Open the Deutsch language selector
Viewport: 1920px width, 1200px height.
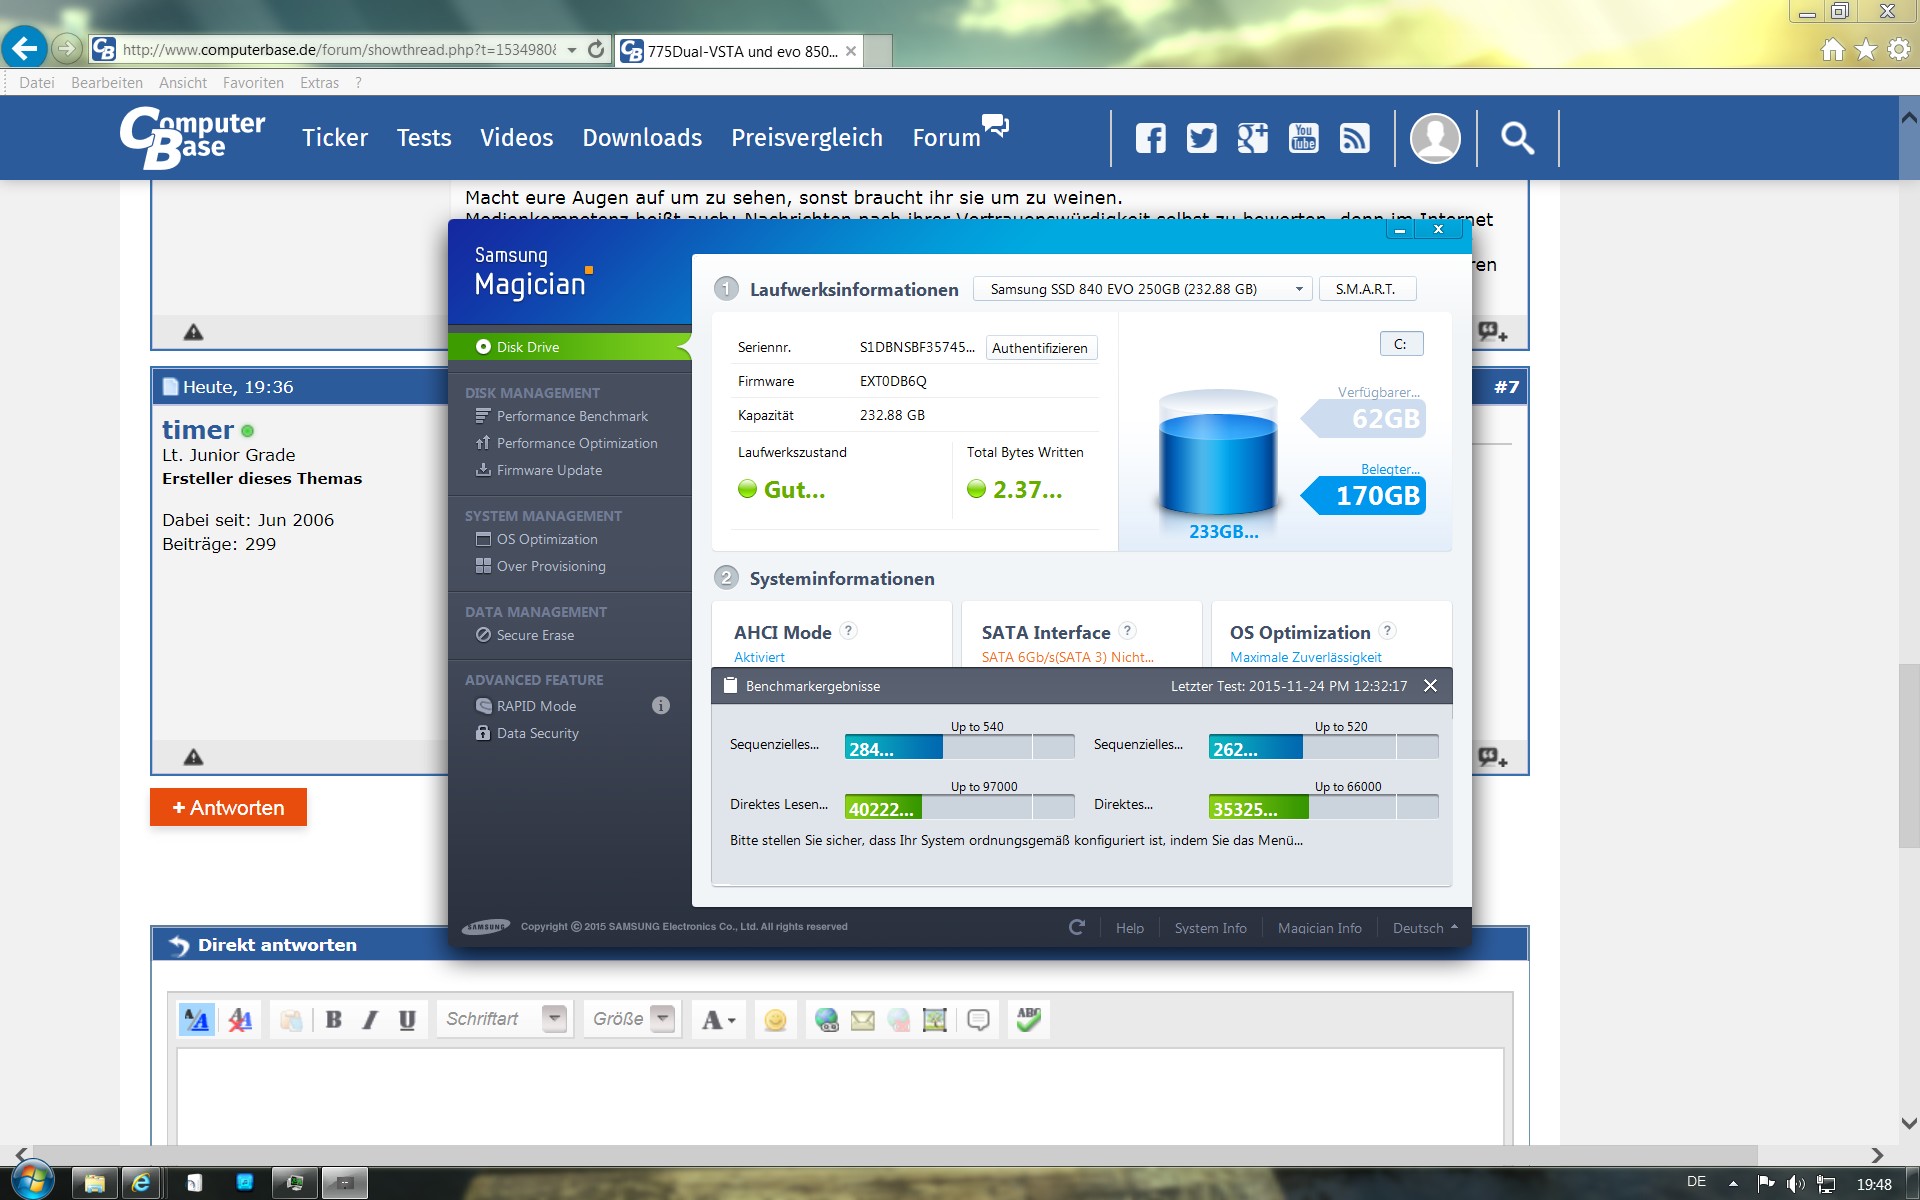[x=1424, y=928]
